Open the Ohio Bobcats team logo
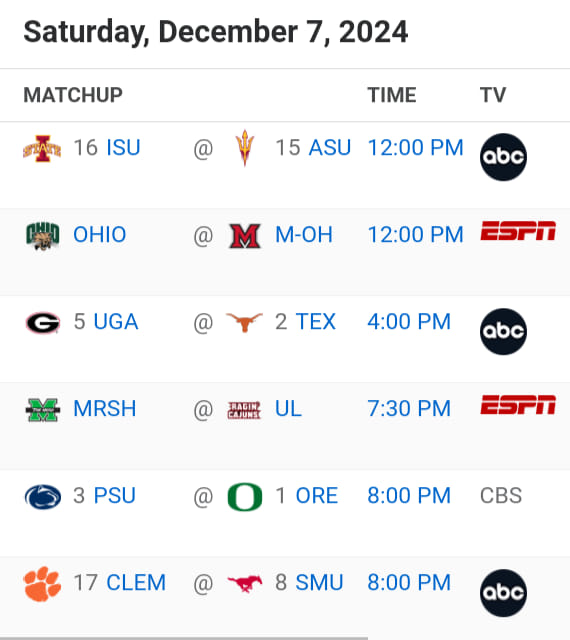Viewport: 570px width, 640px height. (x=42, y=236)
